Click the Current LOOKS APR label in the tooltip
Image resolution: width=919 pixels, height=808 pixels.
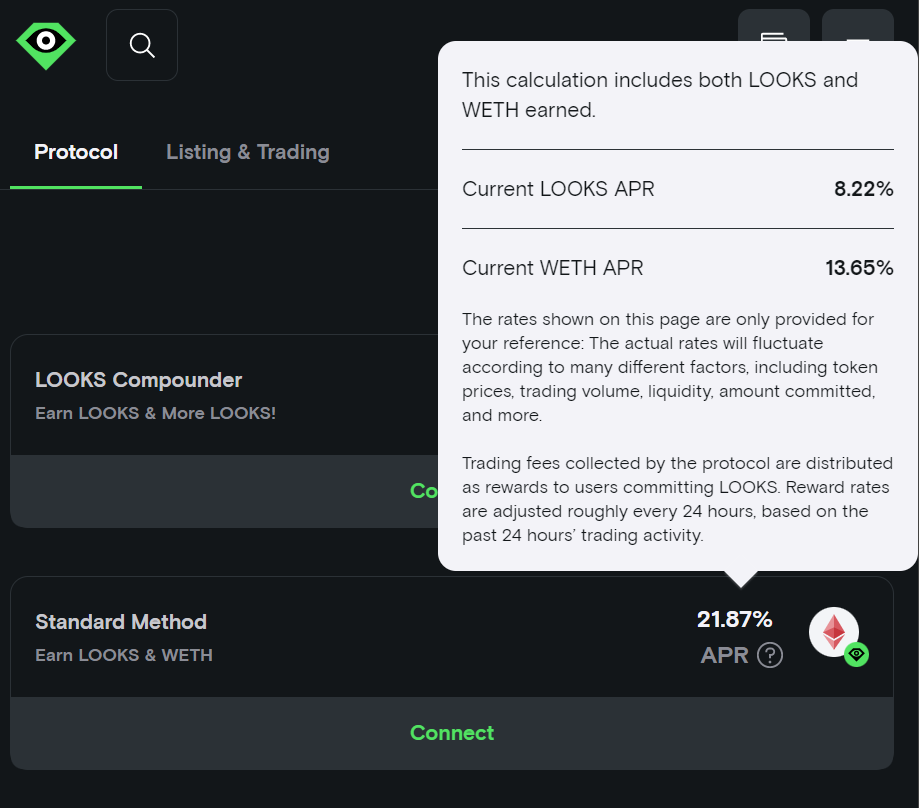558,189
